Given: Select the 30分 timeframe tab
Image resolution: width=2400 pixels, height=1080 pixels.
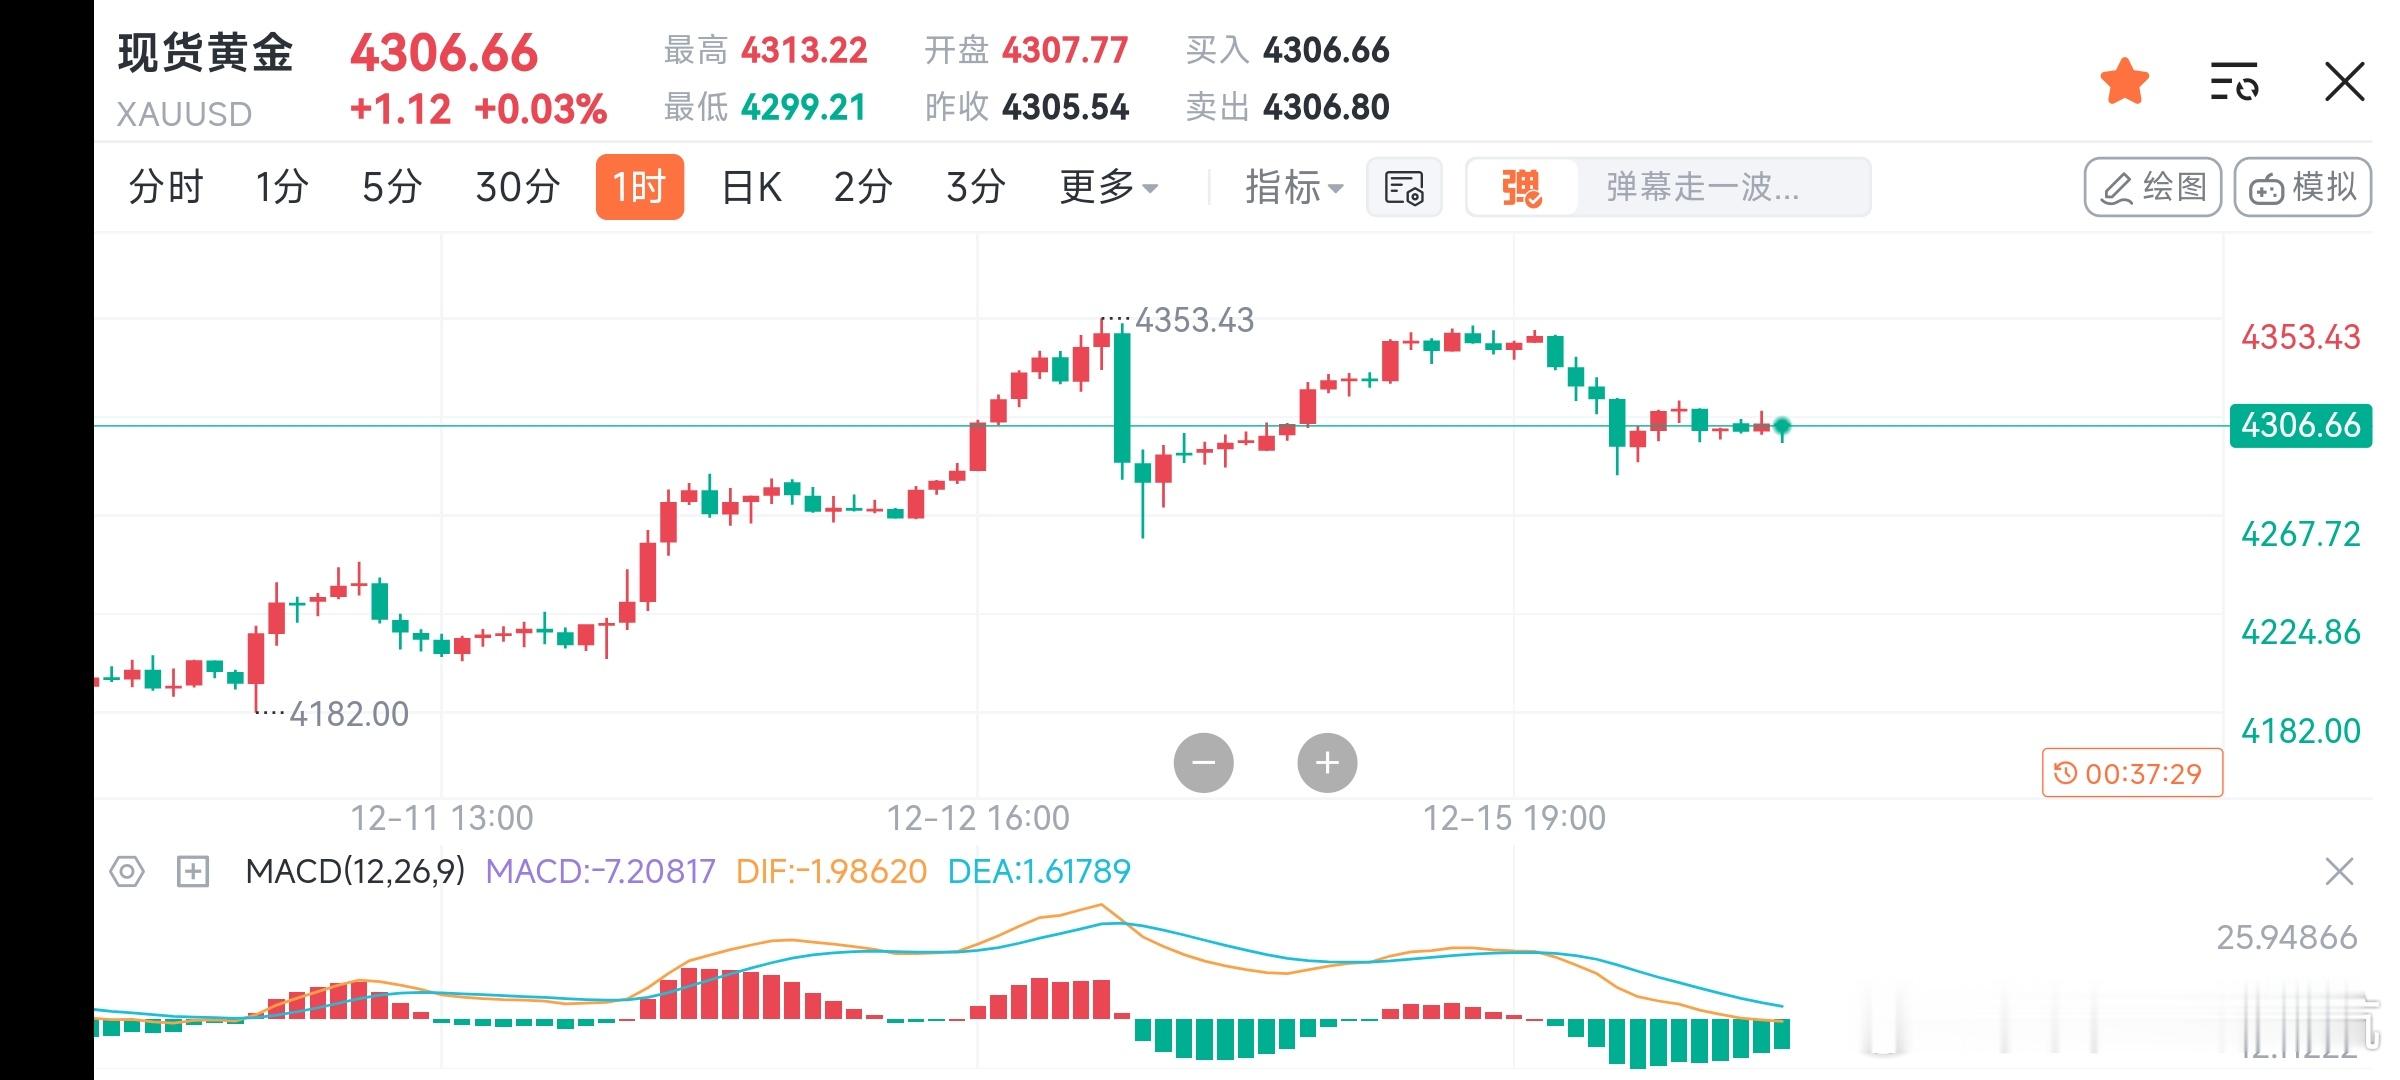Looking at the screenshot, I should click(x=517, y=187).
